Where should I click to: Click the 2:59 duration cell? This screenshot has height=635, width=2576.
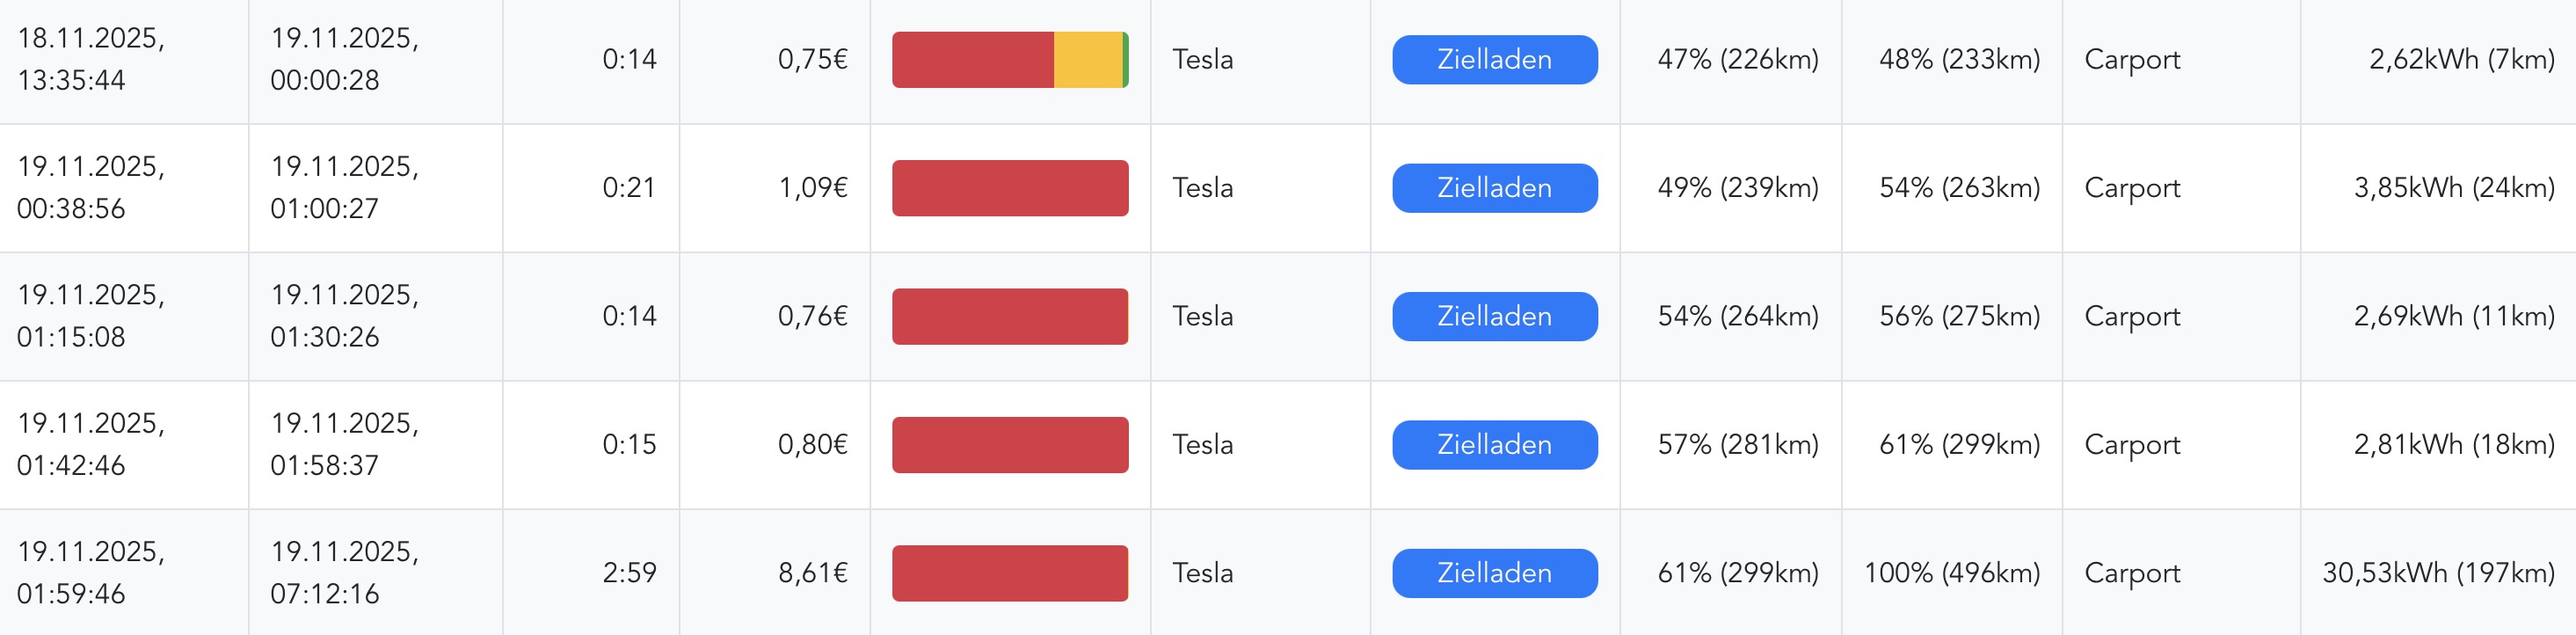coord(629,573)
